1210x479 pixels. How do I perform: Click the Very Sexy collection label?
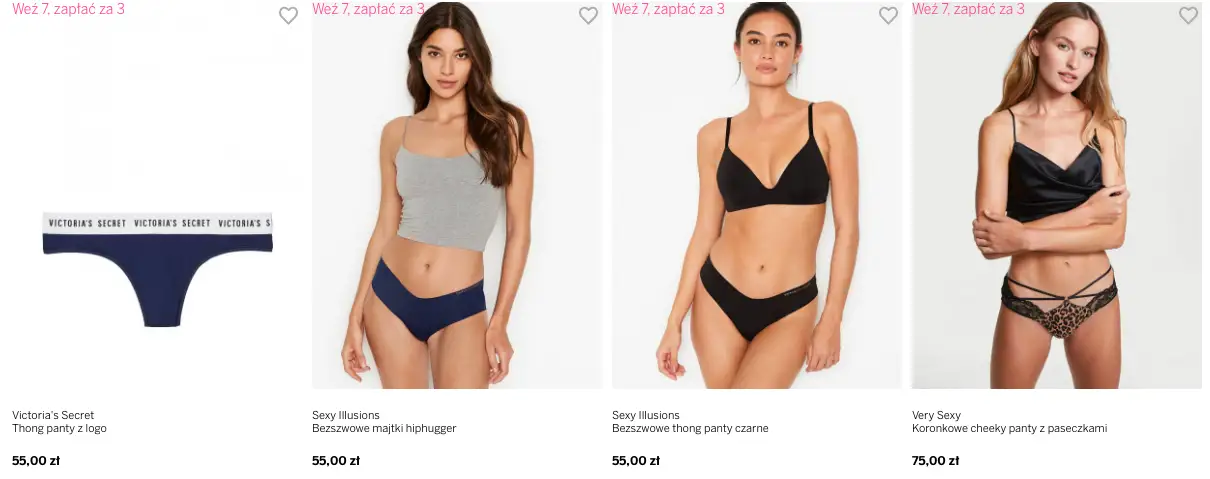click(936, 415)
